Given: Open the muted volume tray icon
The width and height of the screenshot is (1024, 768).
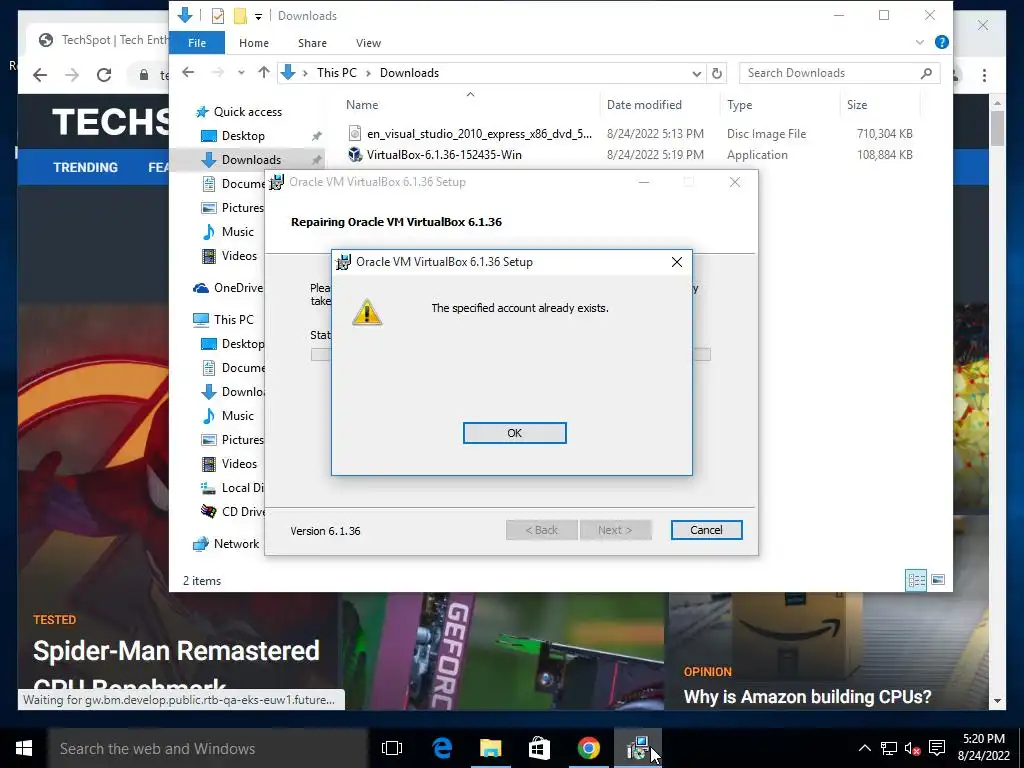Looking at the screenshot, I should click(x=912, y=748).
